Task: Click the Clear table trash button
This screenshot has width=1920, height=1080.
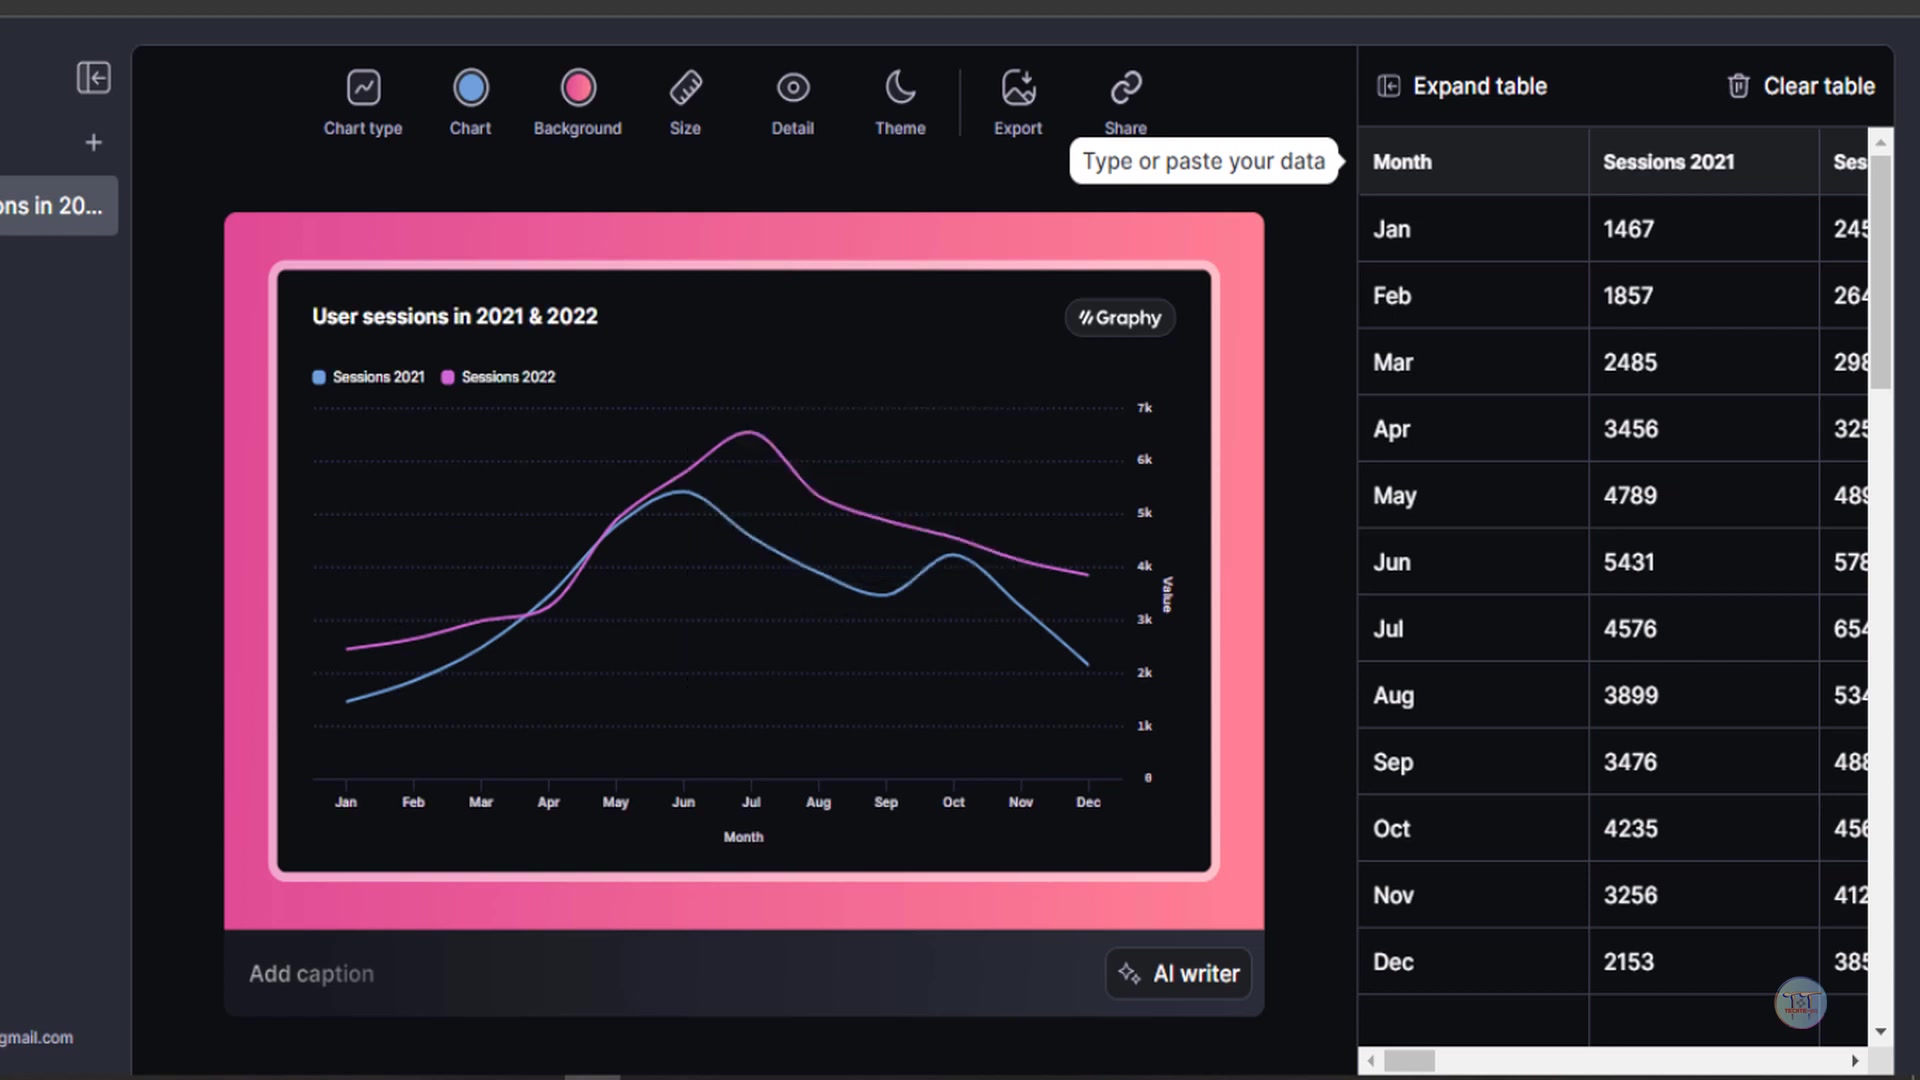Action: (1800, 86)
